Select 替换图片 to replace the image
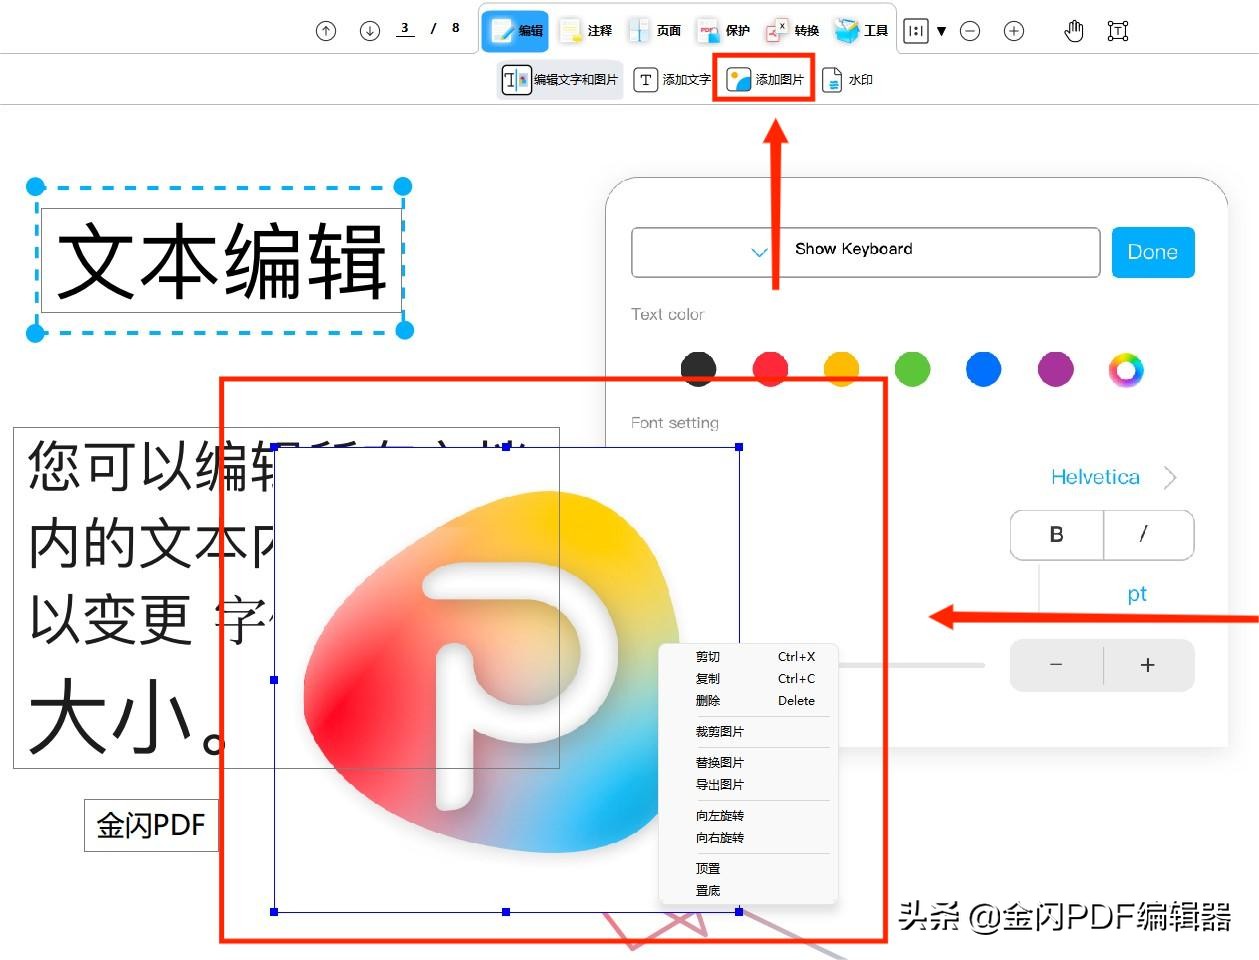The image size is (1259, 960). pos(720,762)
